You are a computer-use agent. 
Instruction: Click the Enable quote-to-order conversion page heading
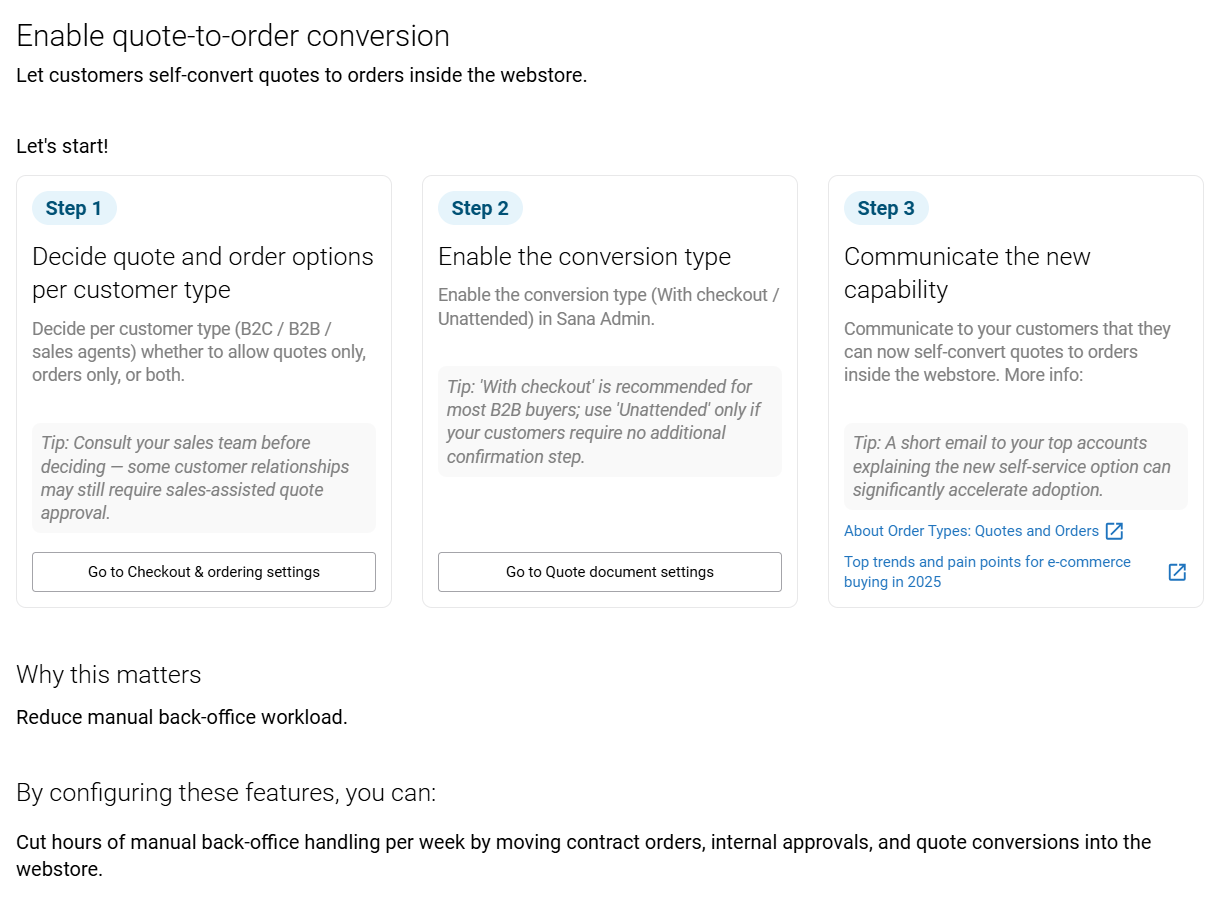[233, 36]
